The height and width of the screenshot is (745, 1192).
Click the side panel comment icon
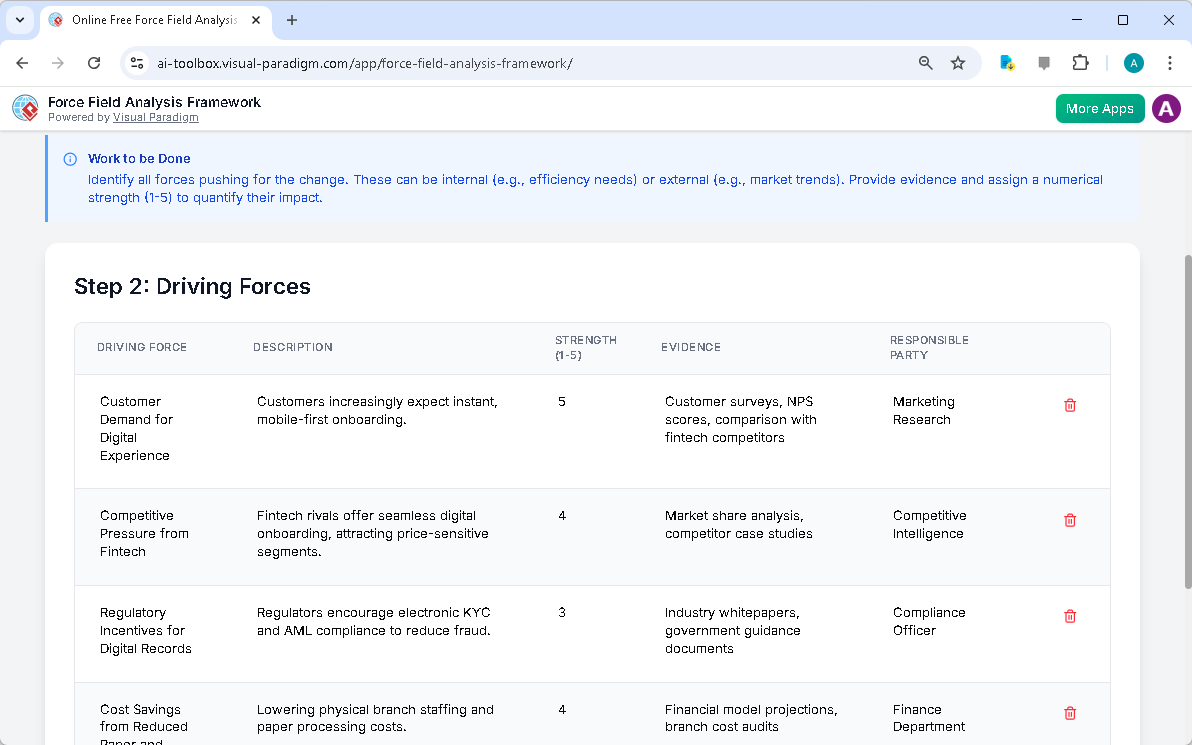tap(1043, 62)
